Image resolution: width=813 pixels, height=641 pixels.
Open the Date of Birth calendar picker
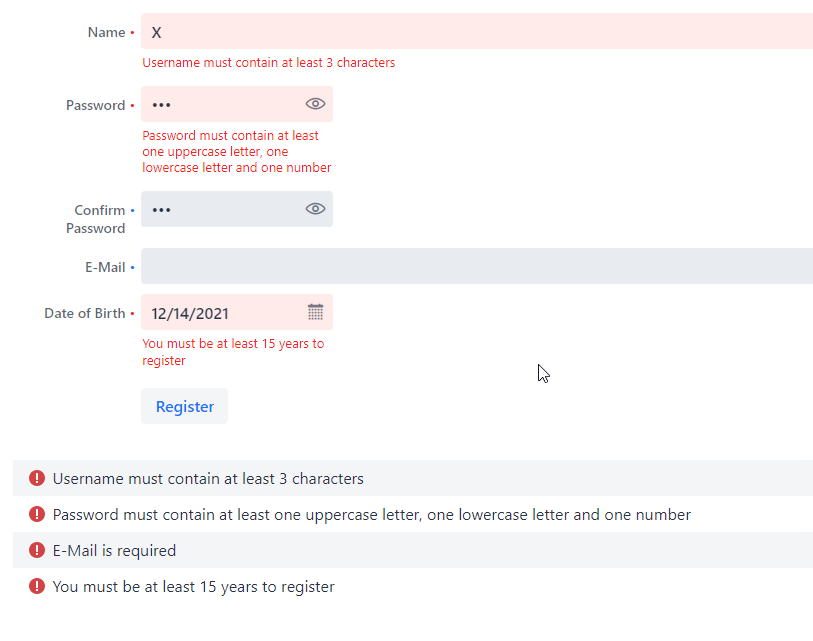(315, 312)
